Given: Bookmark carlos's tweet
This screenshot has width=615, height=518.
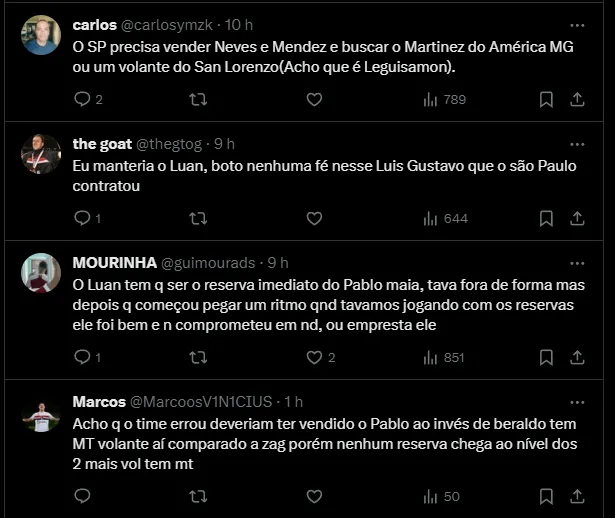Looking at the screenshot, I should point(546,99).
